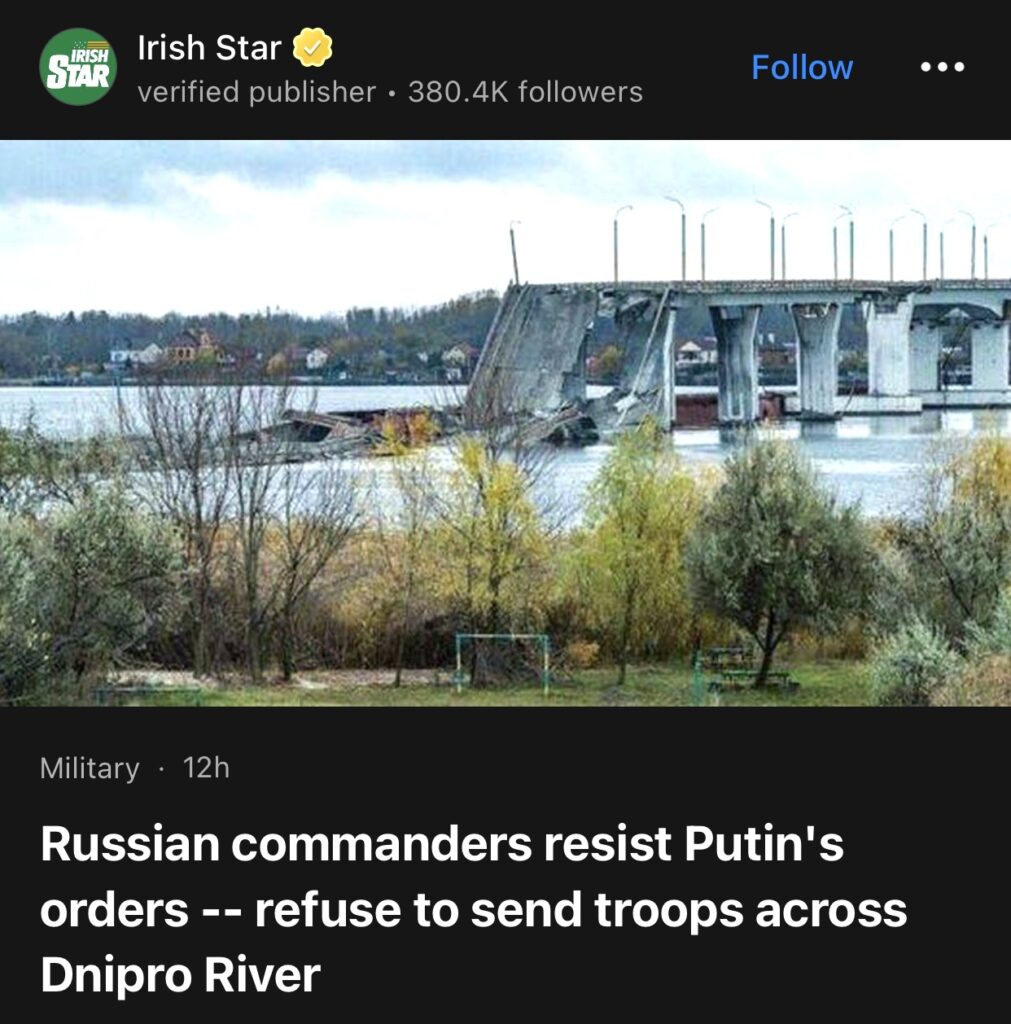Click the "verified publisher" label
This screenshot has height=1024, width=1011.
click(x=257, y=92)
